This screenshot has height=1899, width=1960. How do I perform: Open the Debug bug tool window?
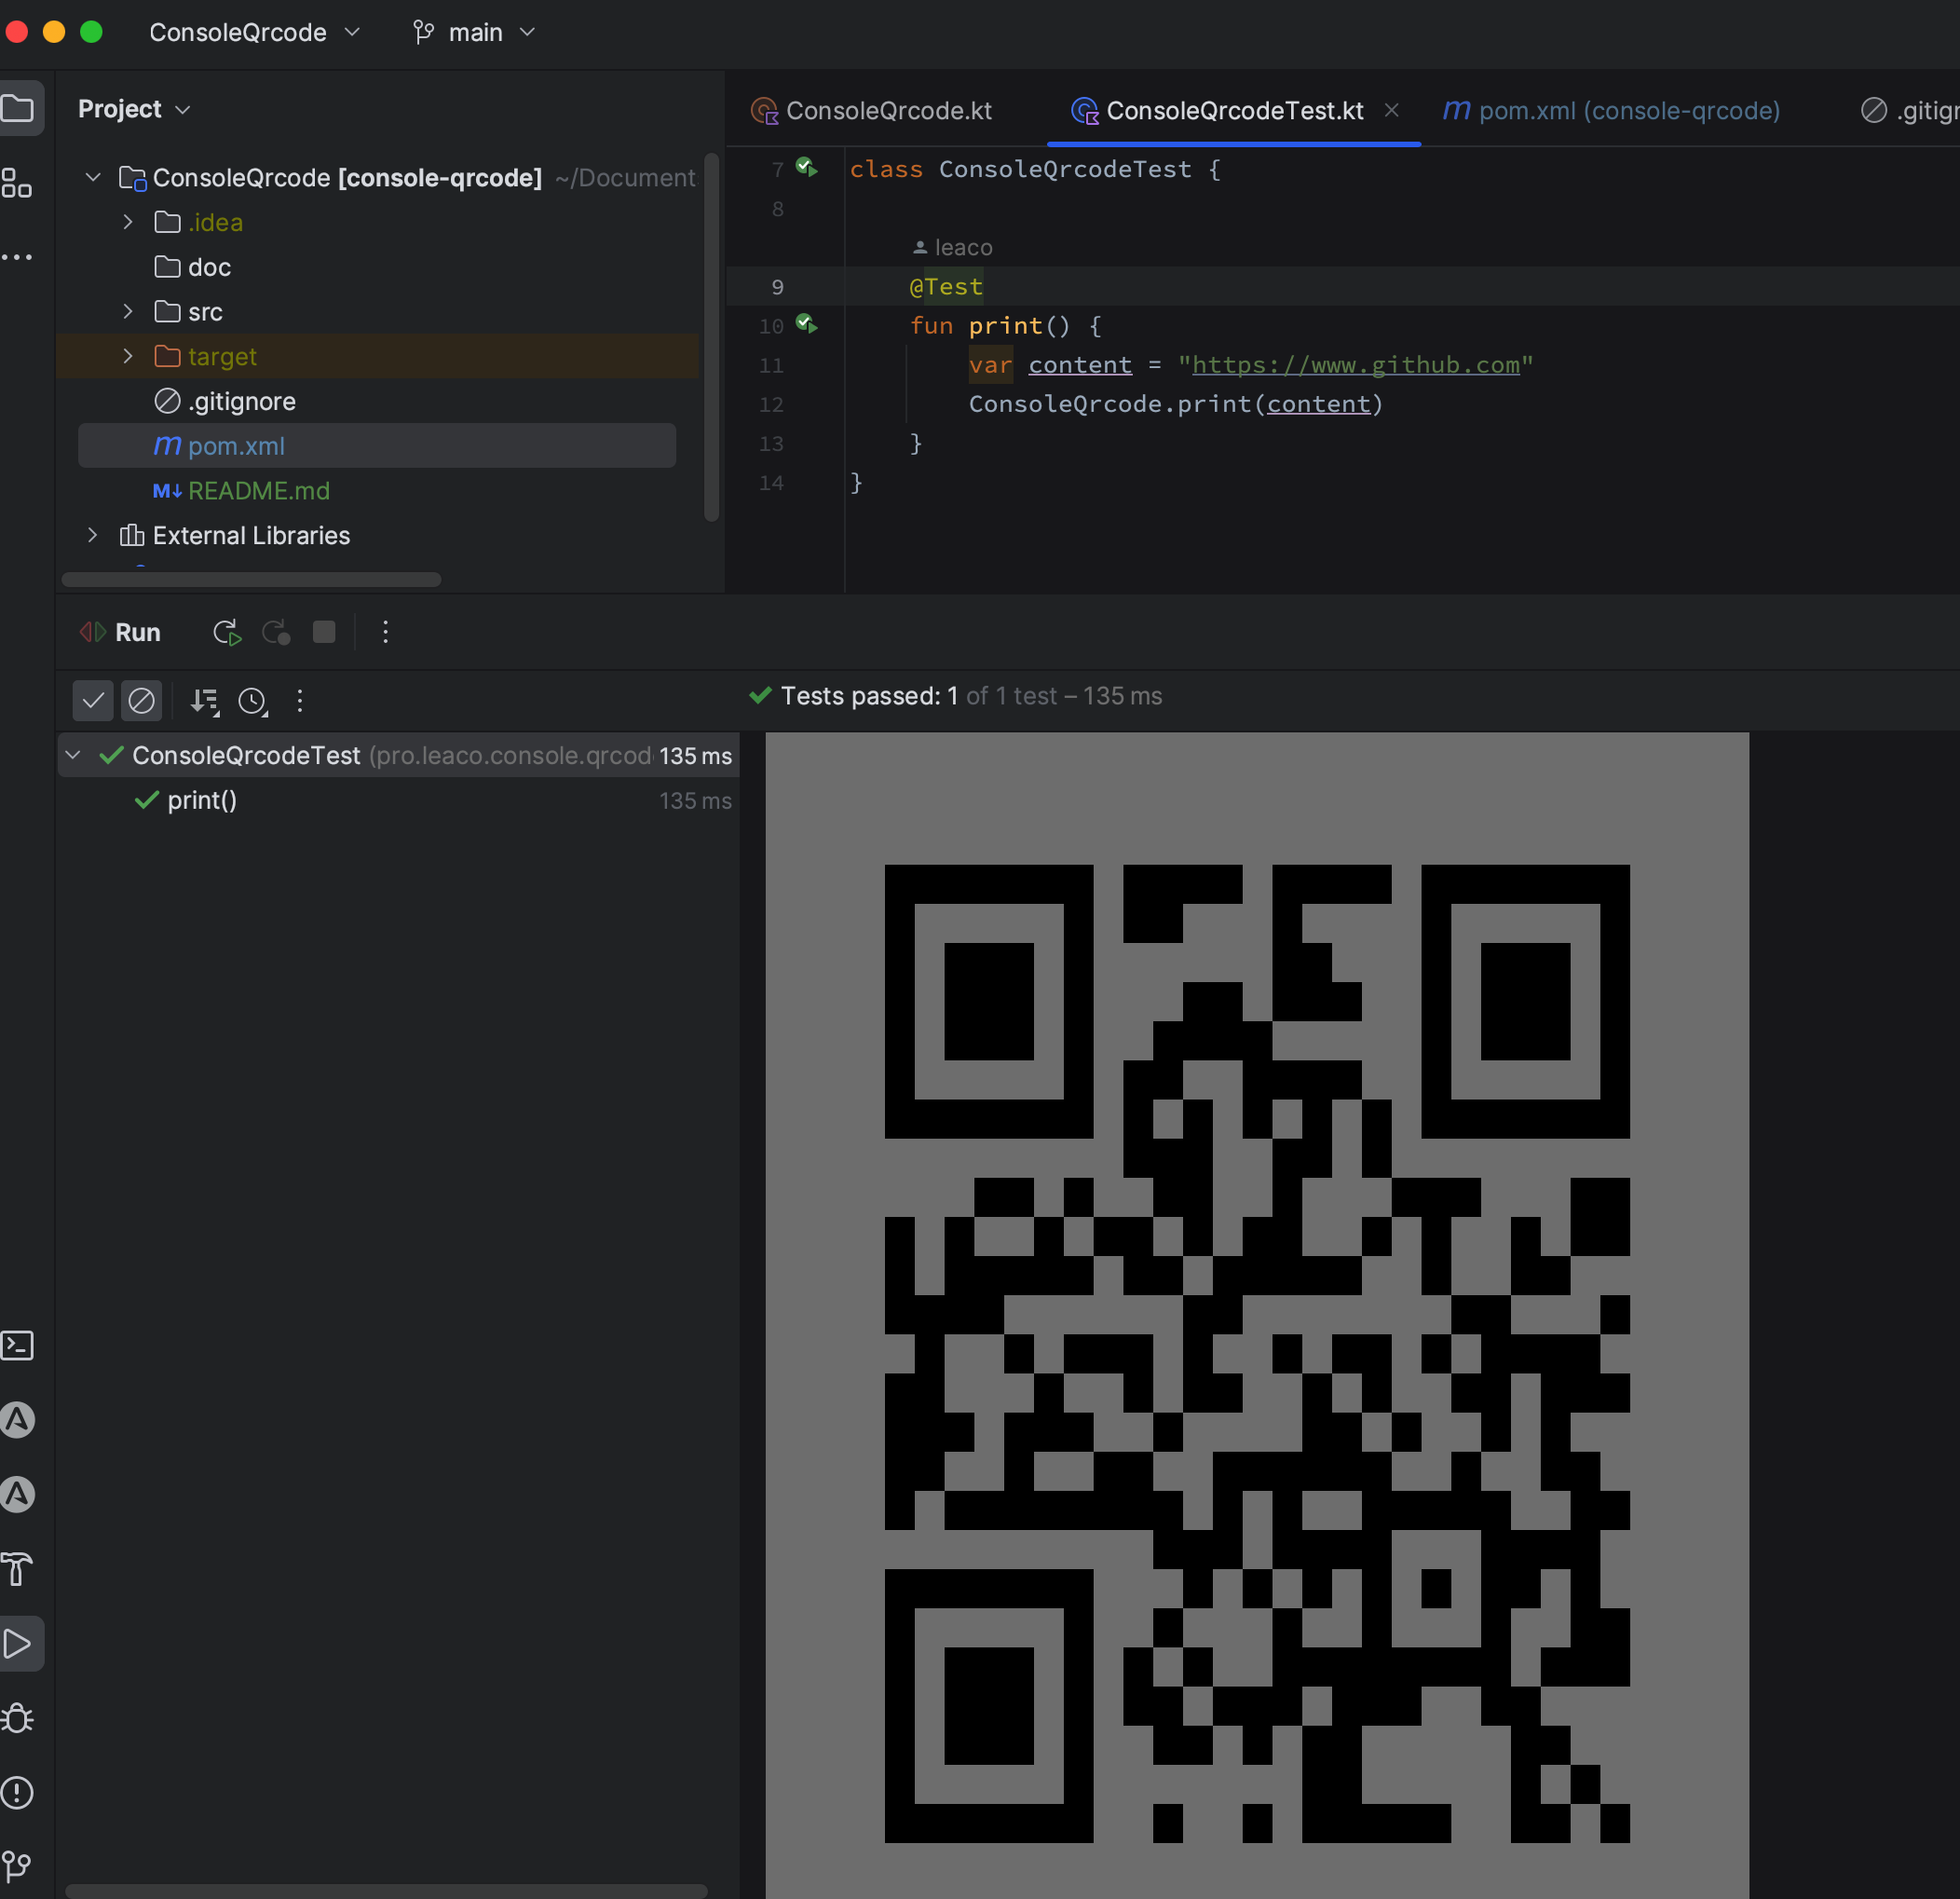(18, 1718)
